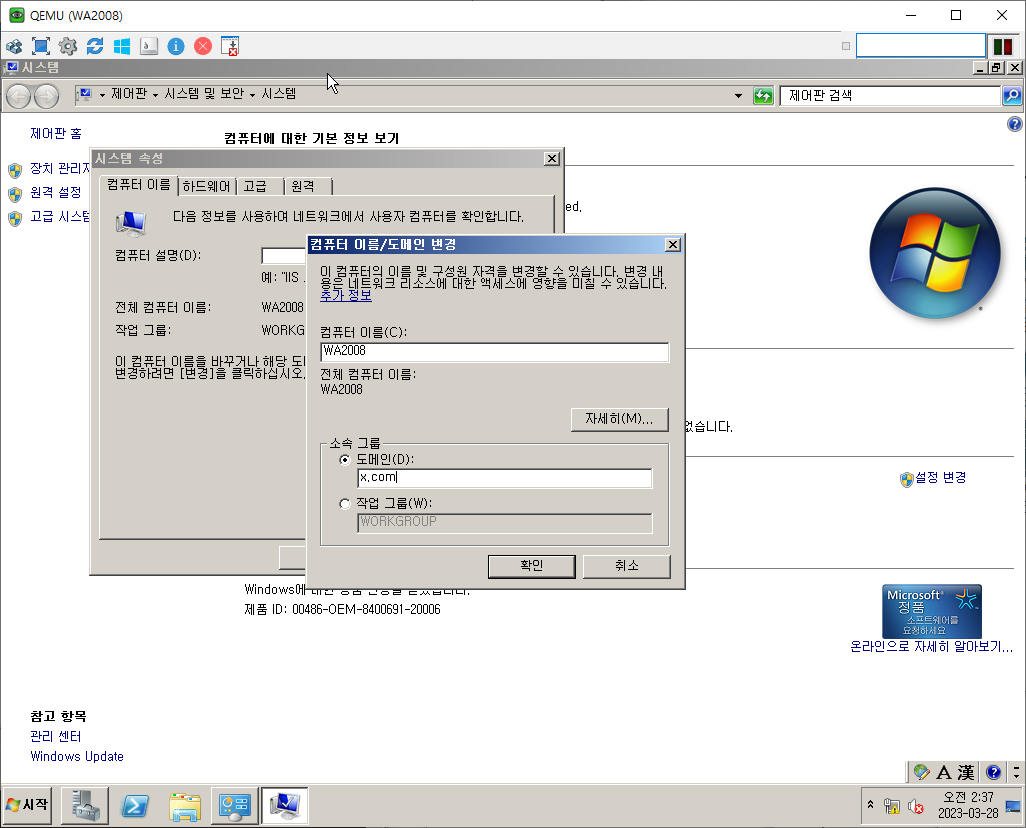Open the 원격 설정 link
The image size is (1026, 828).
click(x=56, y=192)
